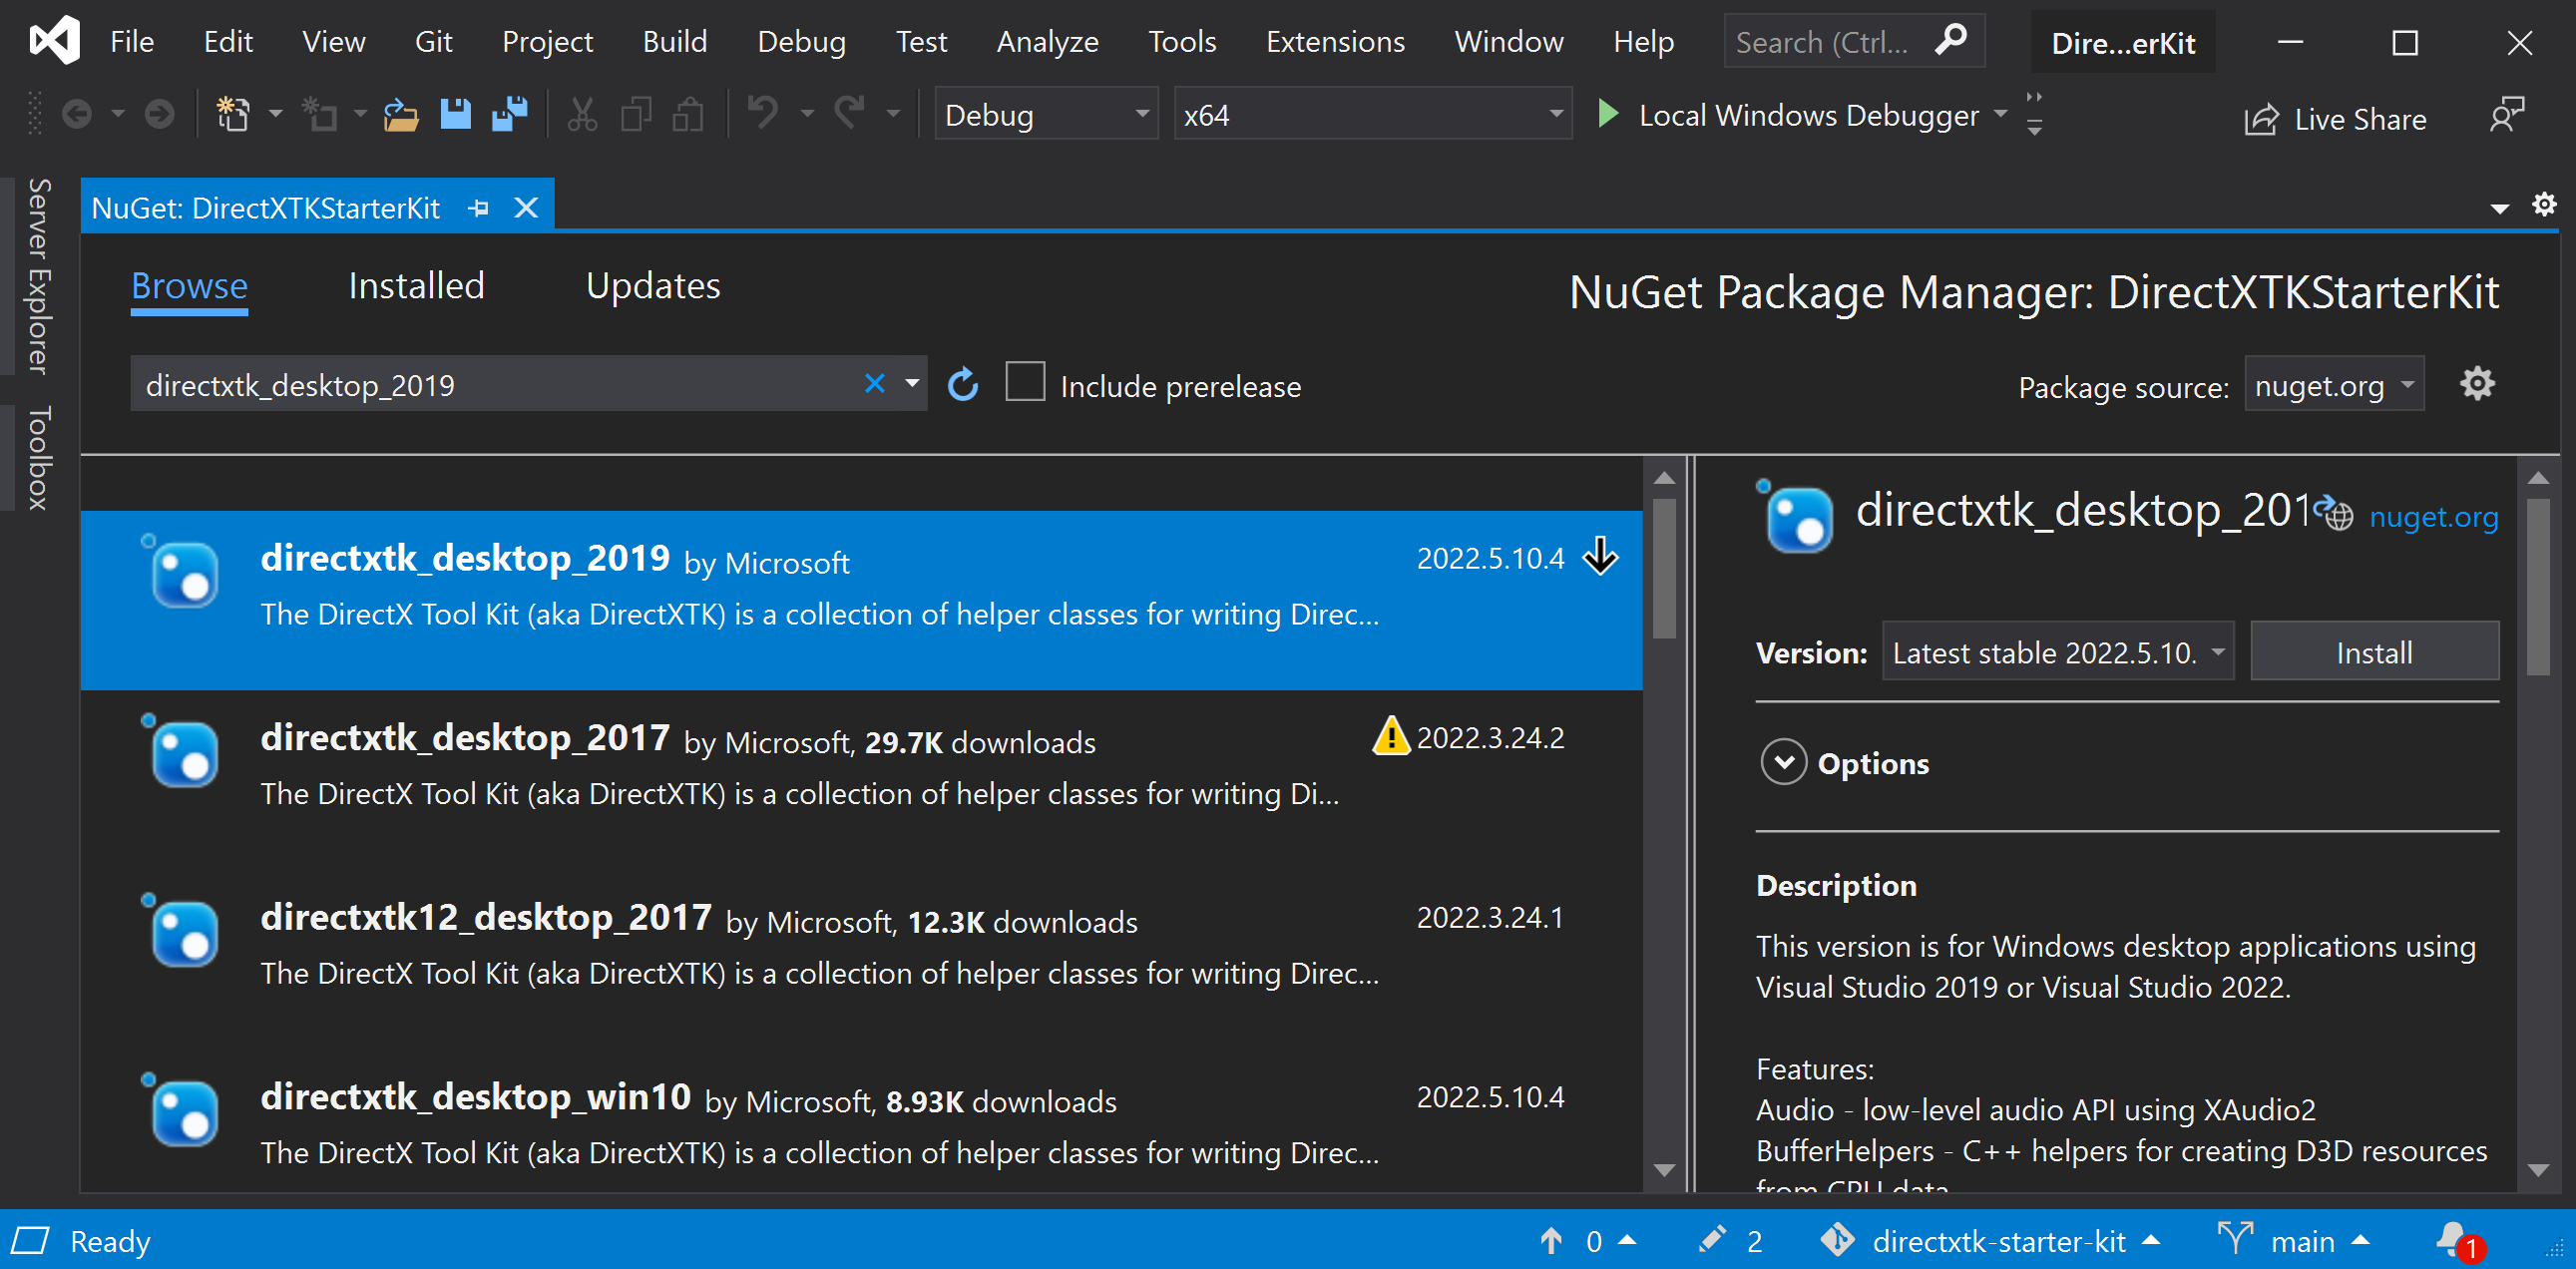Switch to the Updates tab

(x=653, y=286)
